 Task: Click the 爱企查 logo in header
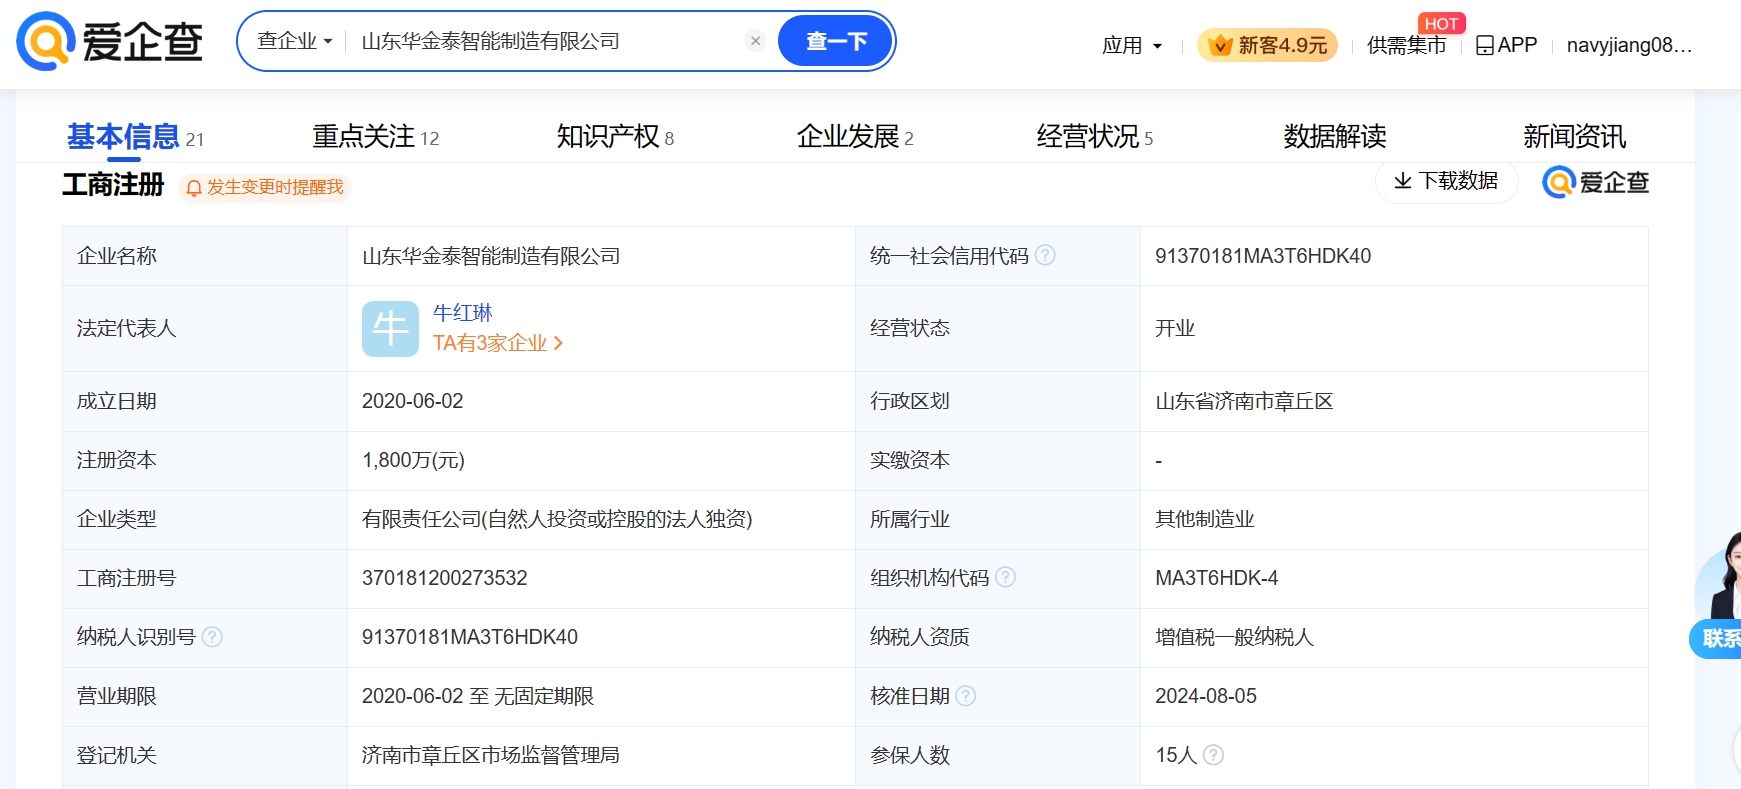click(110, 42)
